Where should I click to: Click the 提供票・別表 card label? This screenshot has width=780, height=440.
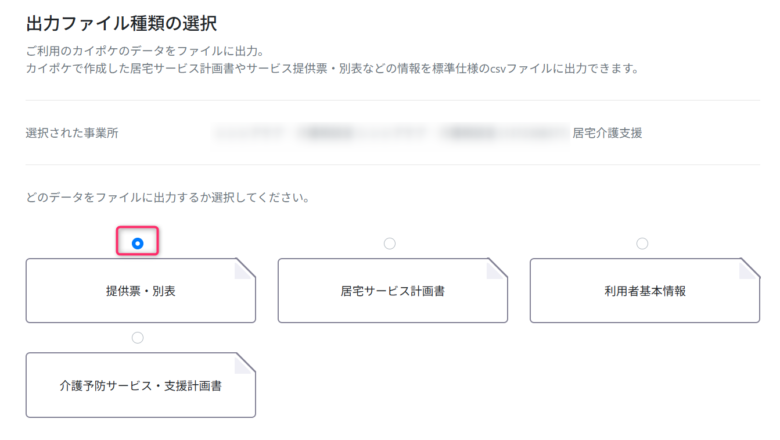point(141,291)
